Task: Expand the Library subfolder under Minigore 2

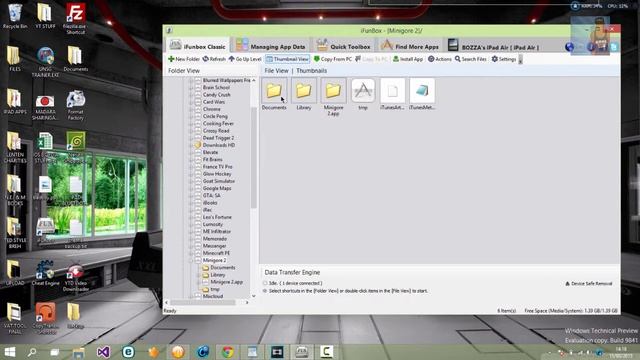Action: (x=198, y=275)
